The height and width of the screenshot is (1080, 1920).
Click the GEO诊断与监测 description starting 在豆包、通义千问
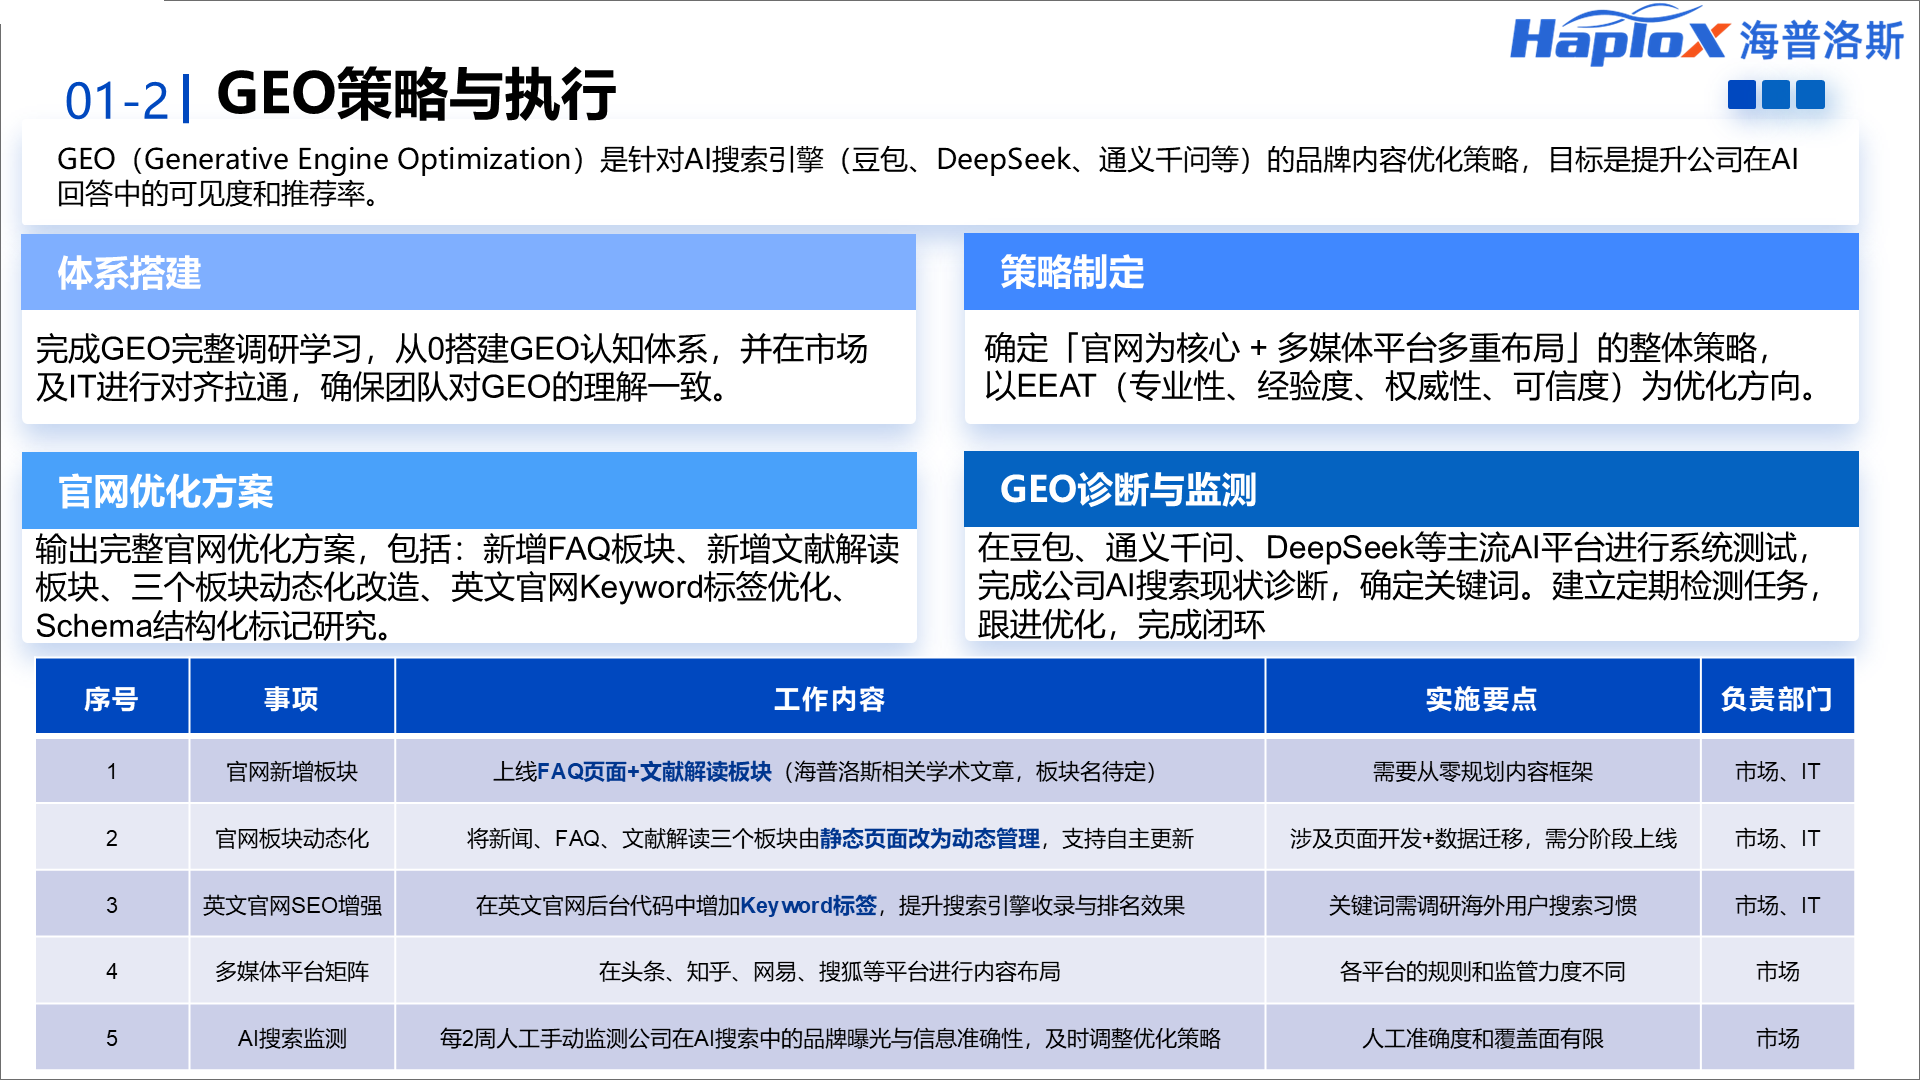pyautogui.click(x=1400, y=586)
